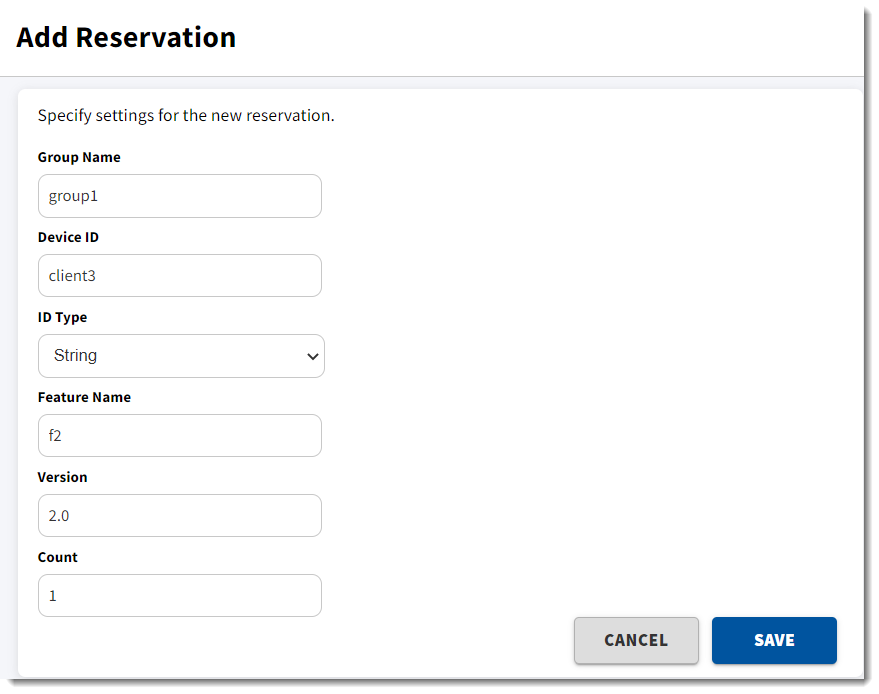The height and width of the screenshot is (694, 879).
Task: Click the CANCEL button
Action: tap(636, 640)
